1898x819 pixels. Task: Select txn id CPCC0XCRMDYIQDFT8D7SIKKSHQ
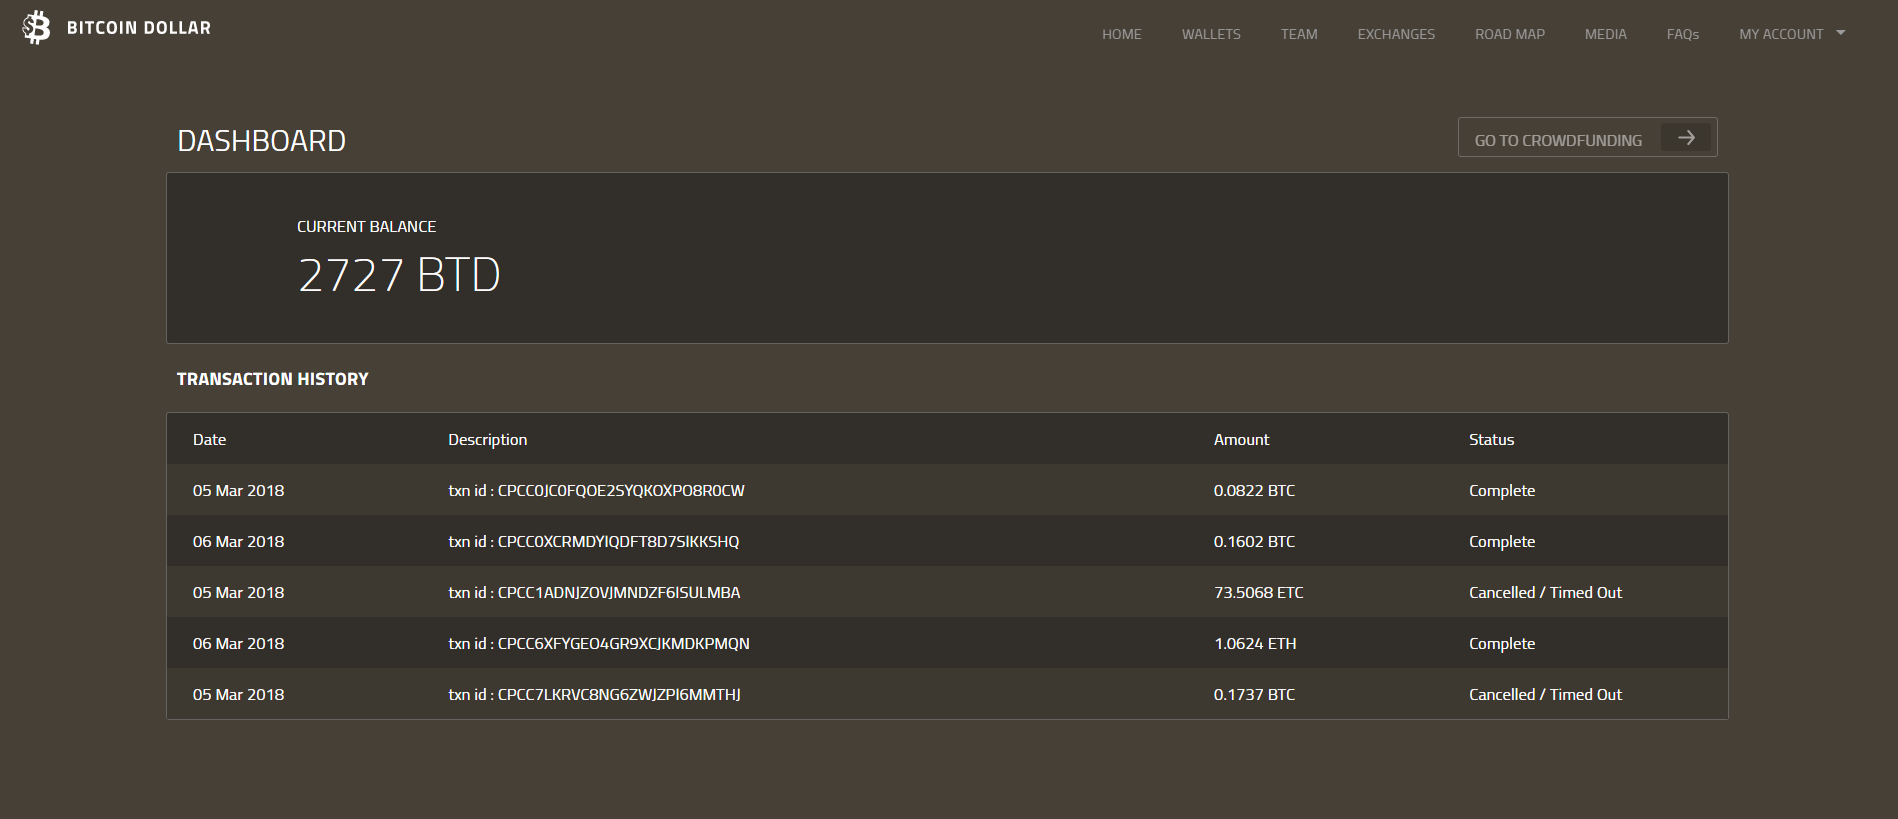[594, 542]
